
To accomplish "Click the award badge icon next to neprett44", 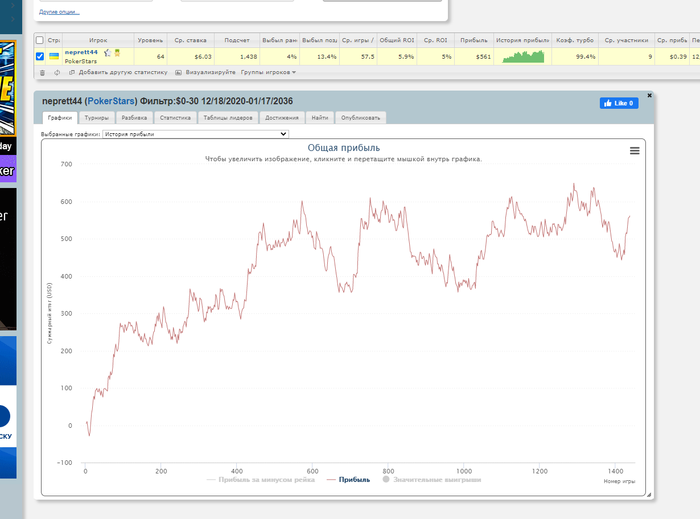I will tap(117, 53).
